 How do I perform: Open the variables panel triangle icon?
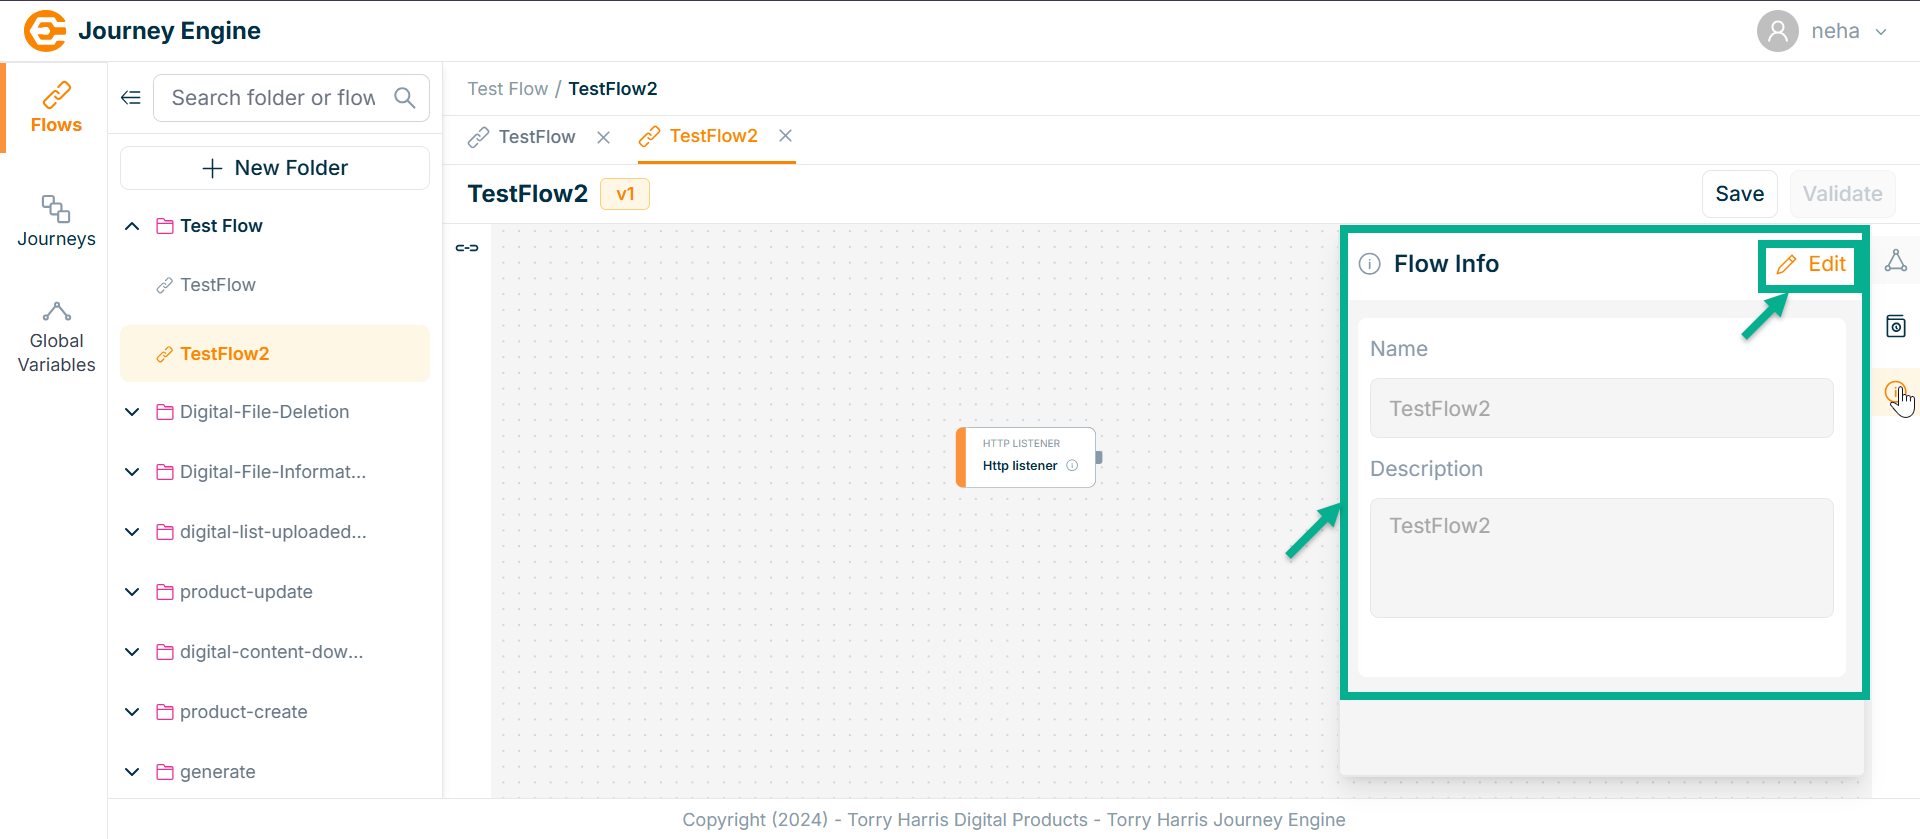point(1895,262)
